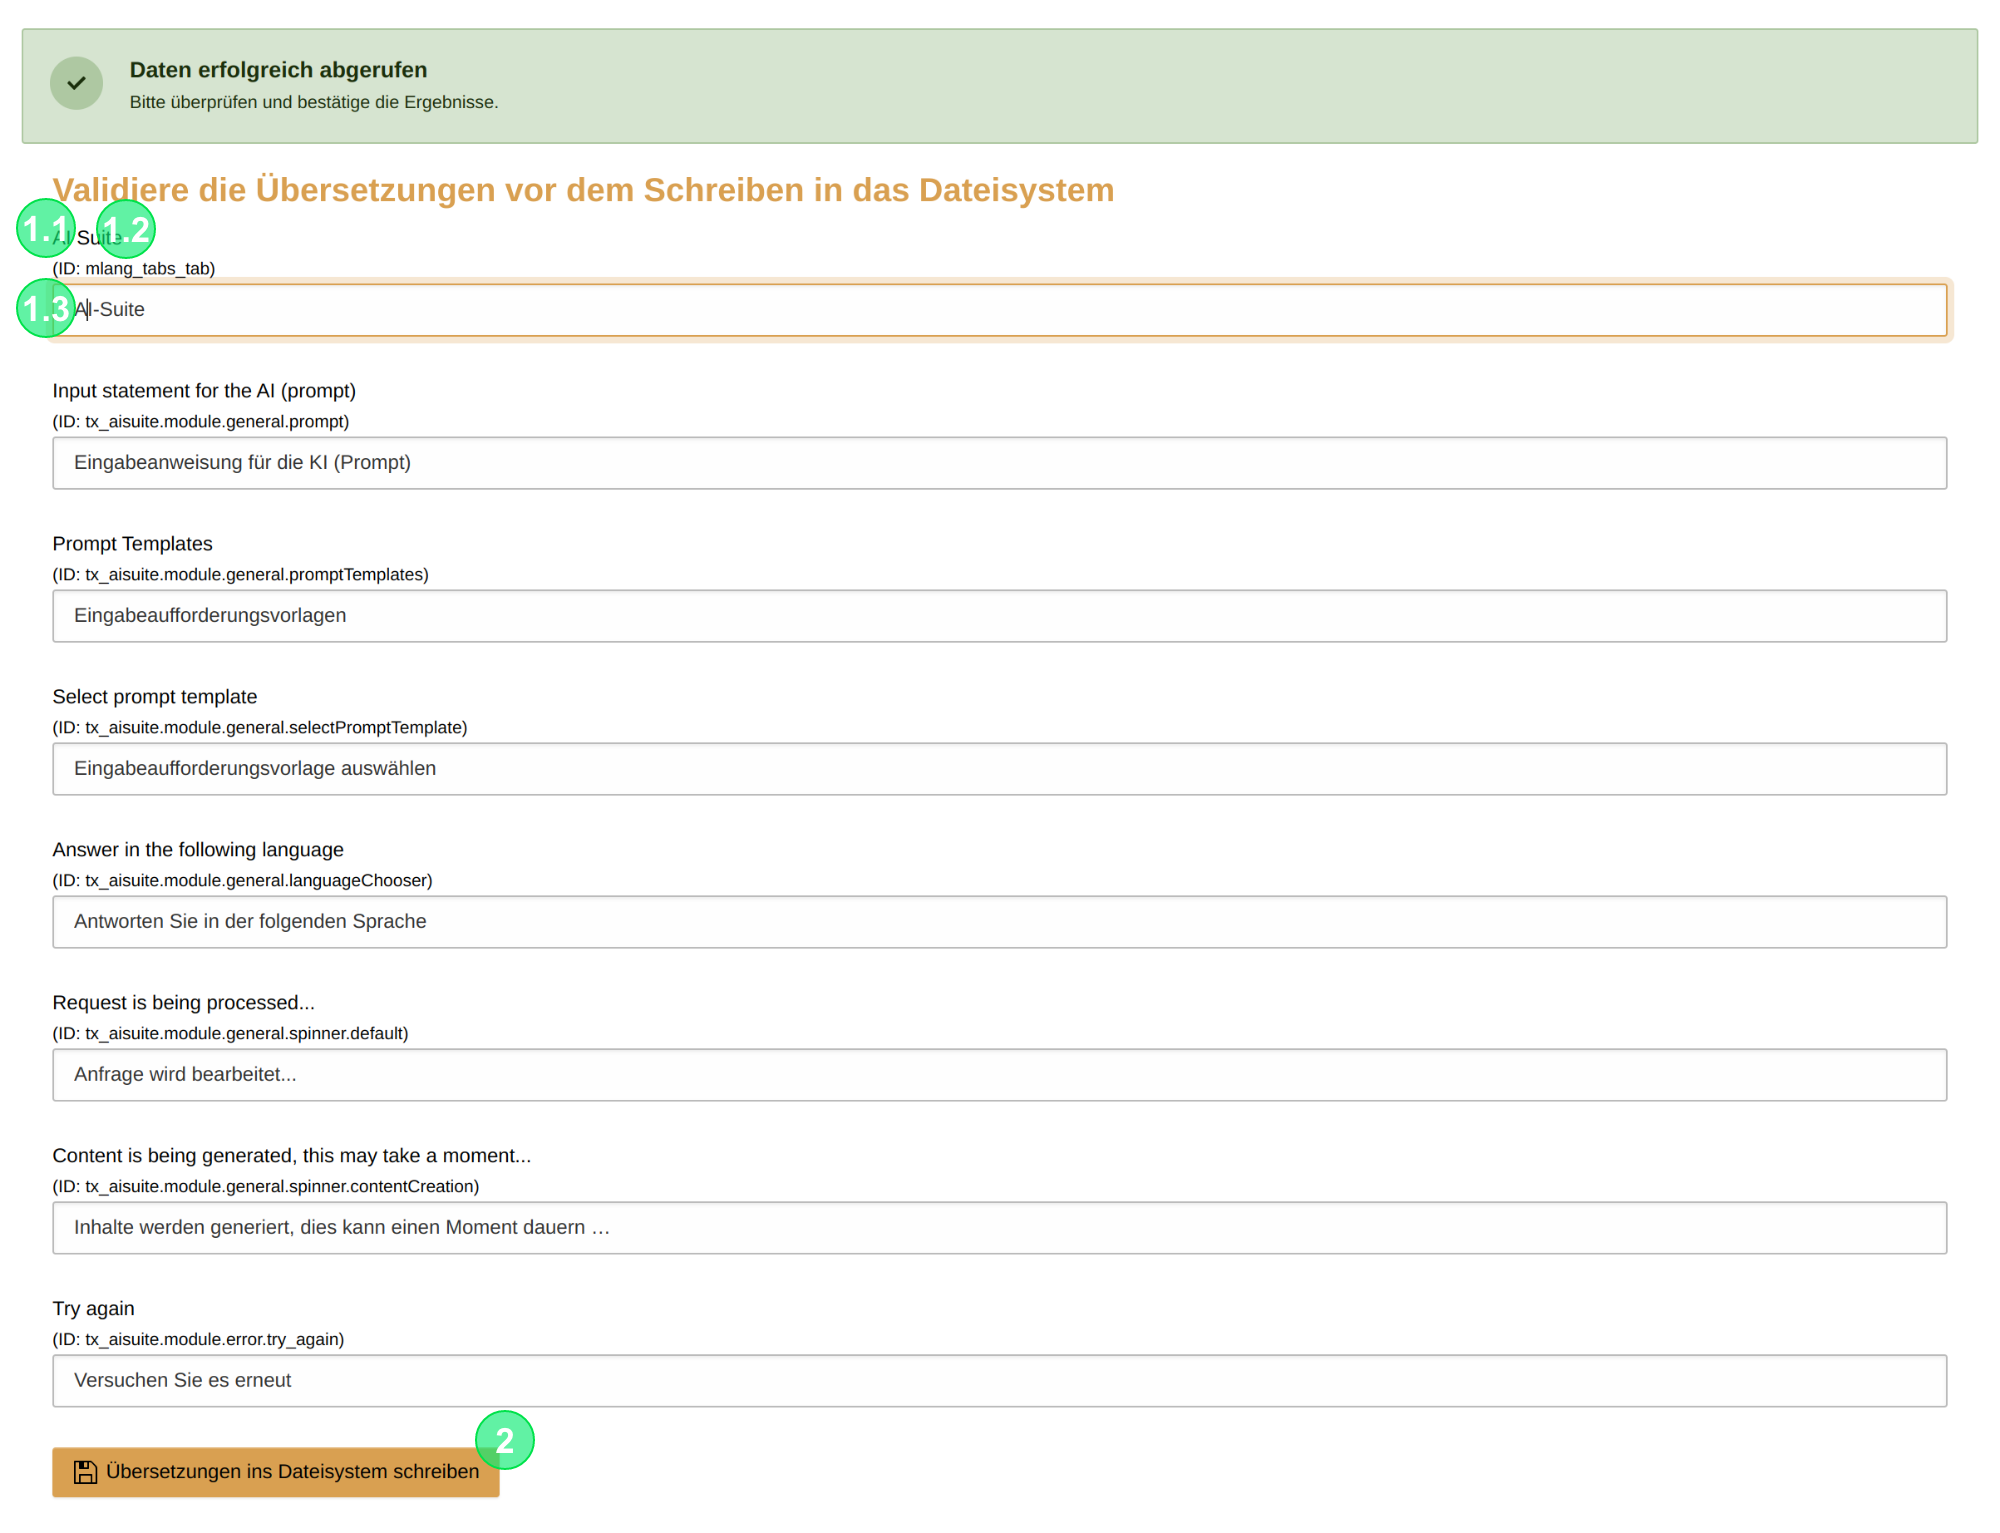Click the ID tx_aisuite.module.error.try_again text
Image resolution: width=2000 pixels, height=1533 pixels.
(199, 1340)
